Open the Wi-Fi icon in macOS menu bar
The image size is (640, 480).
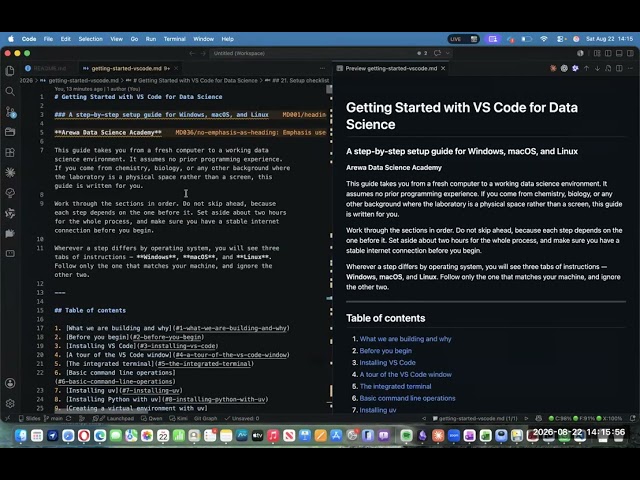click(x=543, y=39)
